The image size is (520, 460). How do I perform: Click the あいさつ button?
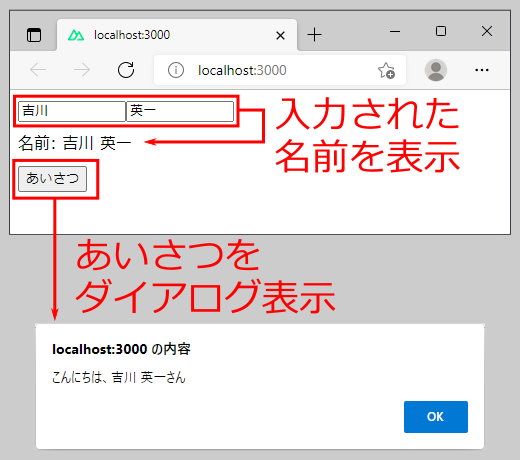(x=53, y=179)
